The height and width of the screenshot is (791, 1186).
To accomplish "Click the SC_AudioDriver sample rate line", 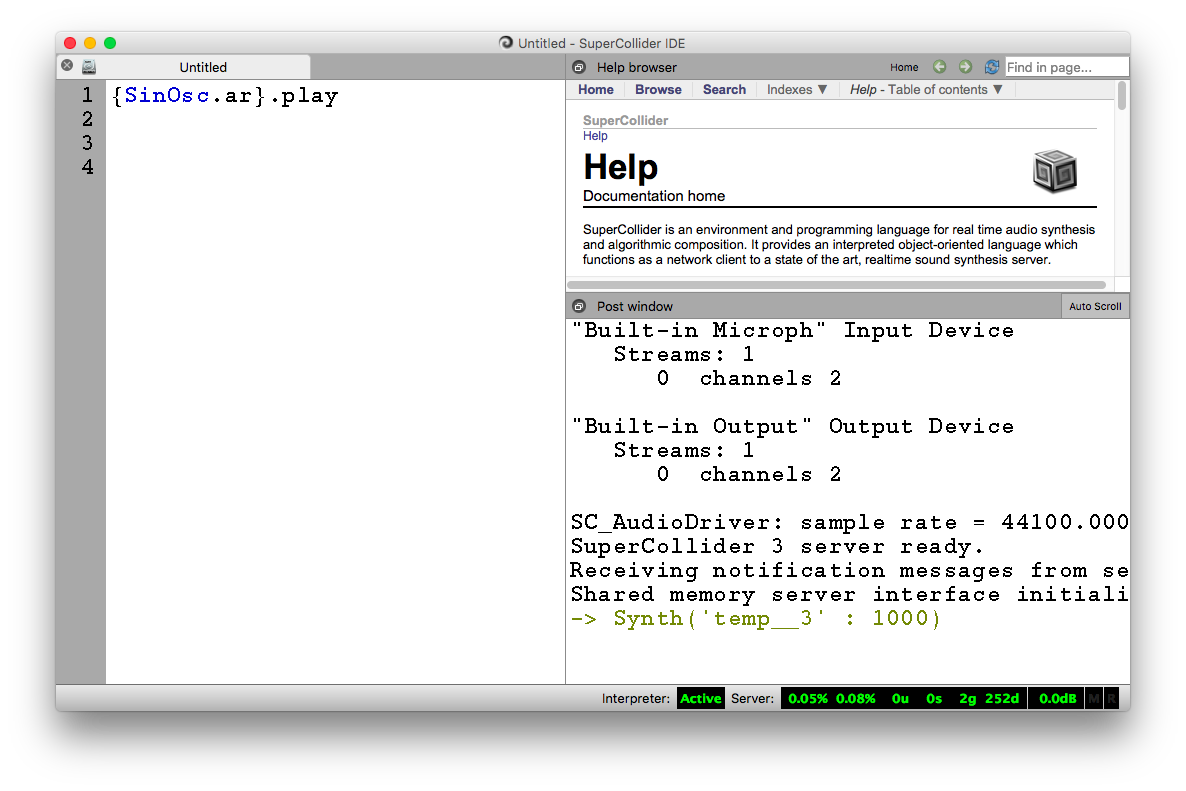I will point(849,523).
